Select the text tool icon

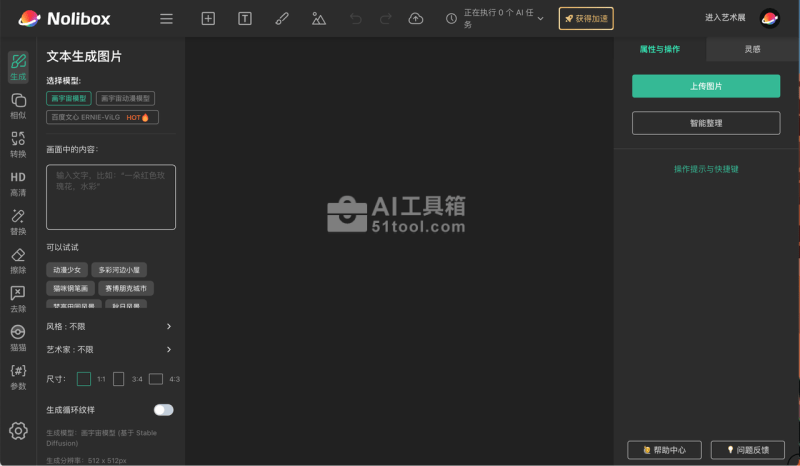click(245, 18)
